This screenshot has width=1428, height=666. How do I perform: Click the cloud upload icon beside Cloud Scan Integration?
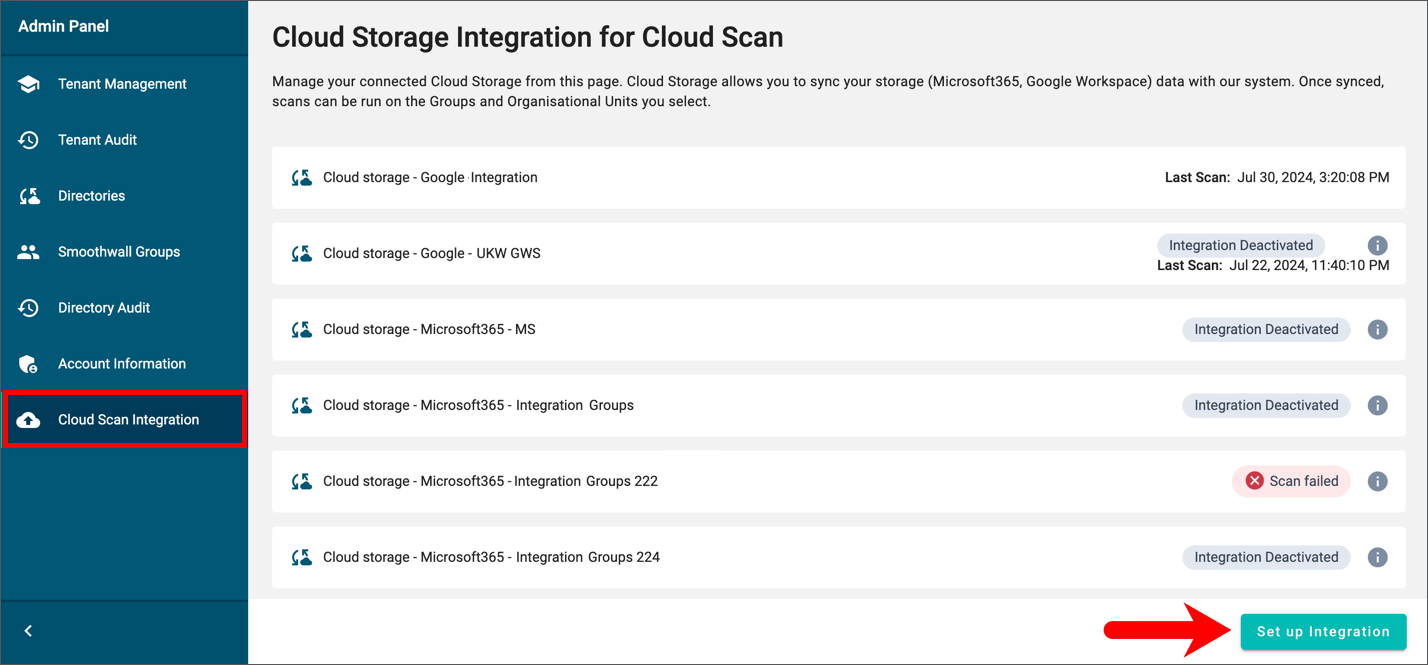coord(29,420)
